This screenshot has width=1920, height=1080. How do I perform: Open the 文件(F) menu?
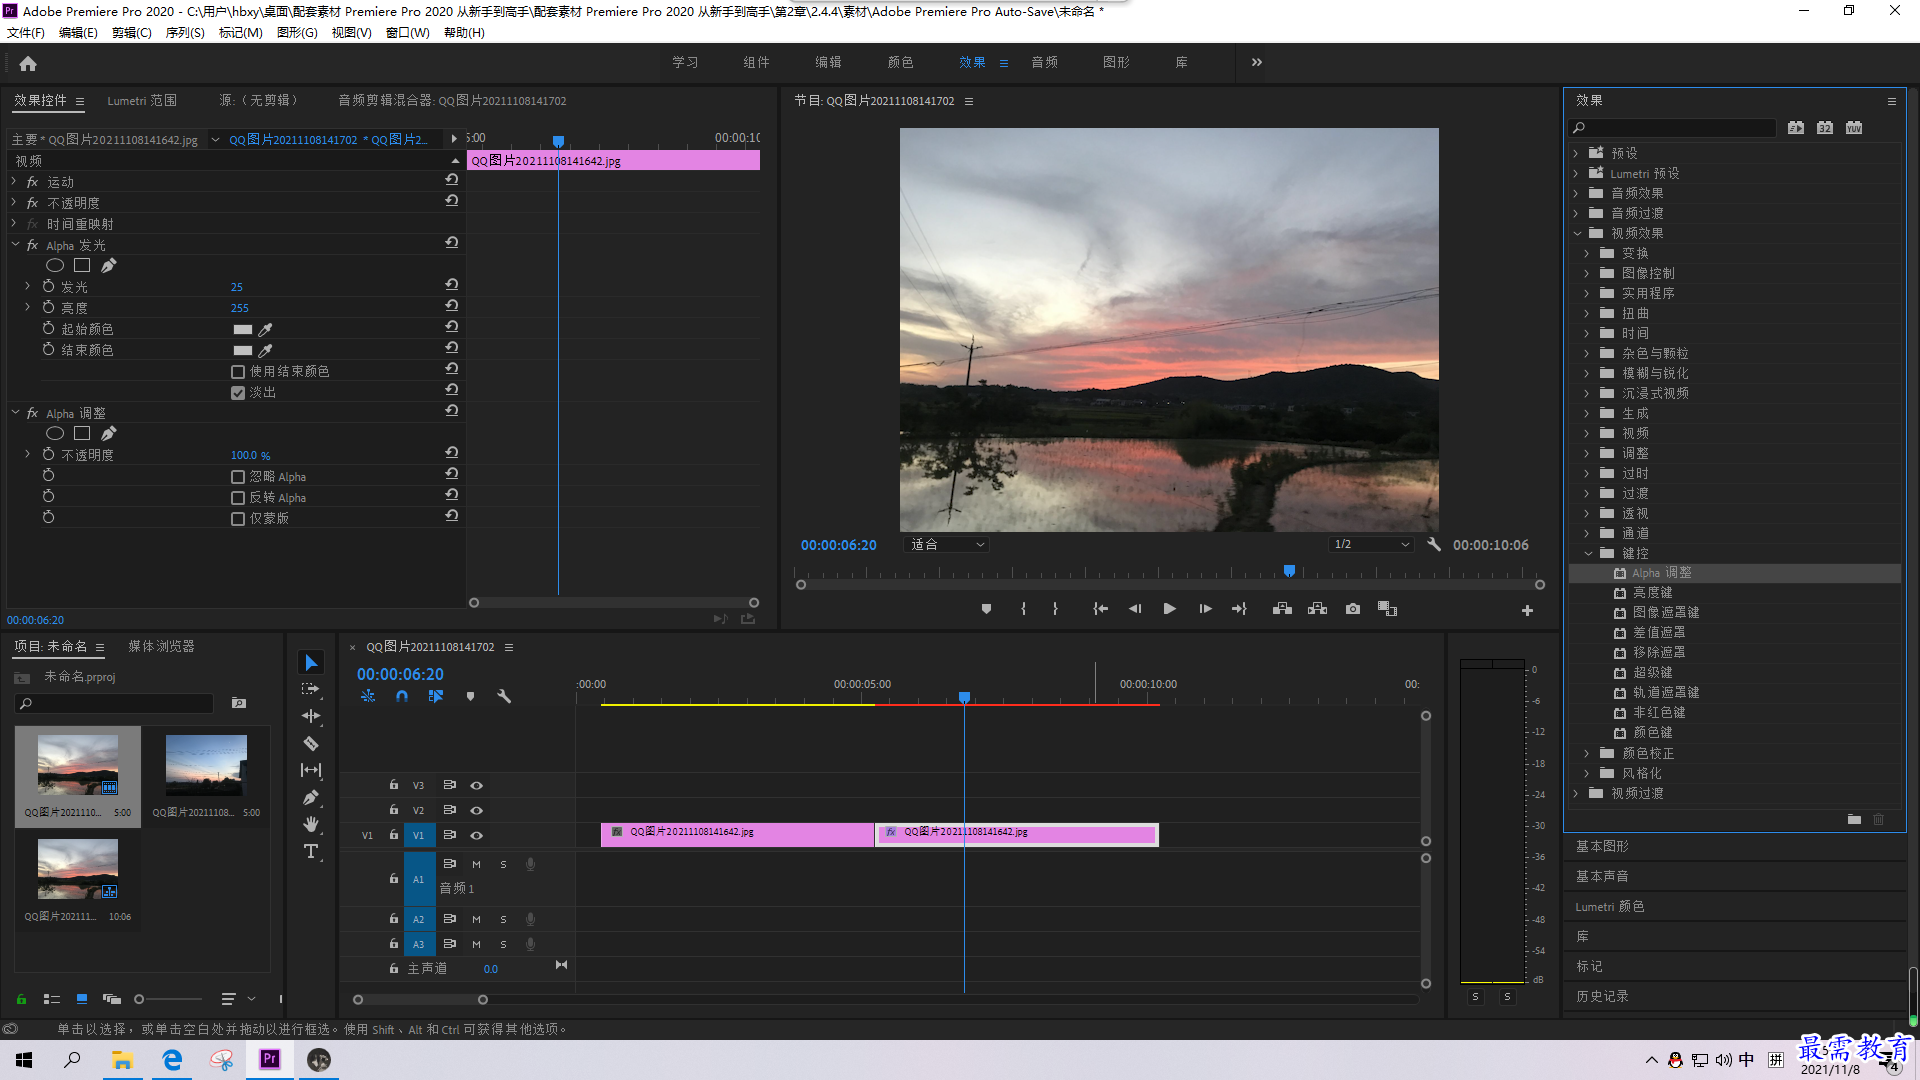(26, 33)
